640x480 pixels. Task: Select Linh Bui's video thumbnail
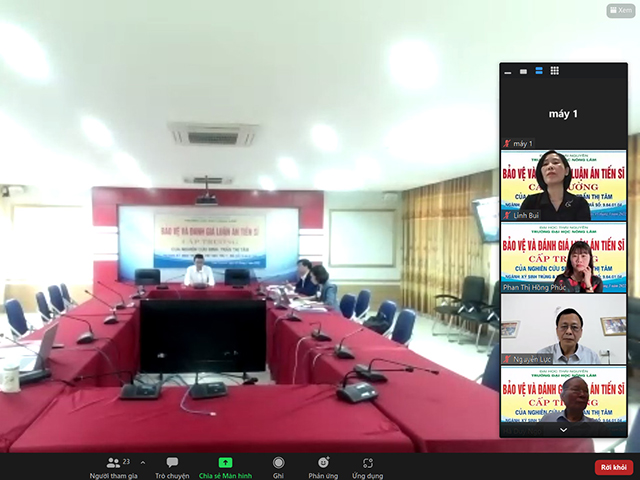pyautogui.click(x=563, y=186)
